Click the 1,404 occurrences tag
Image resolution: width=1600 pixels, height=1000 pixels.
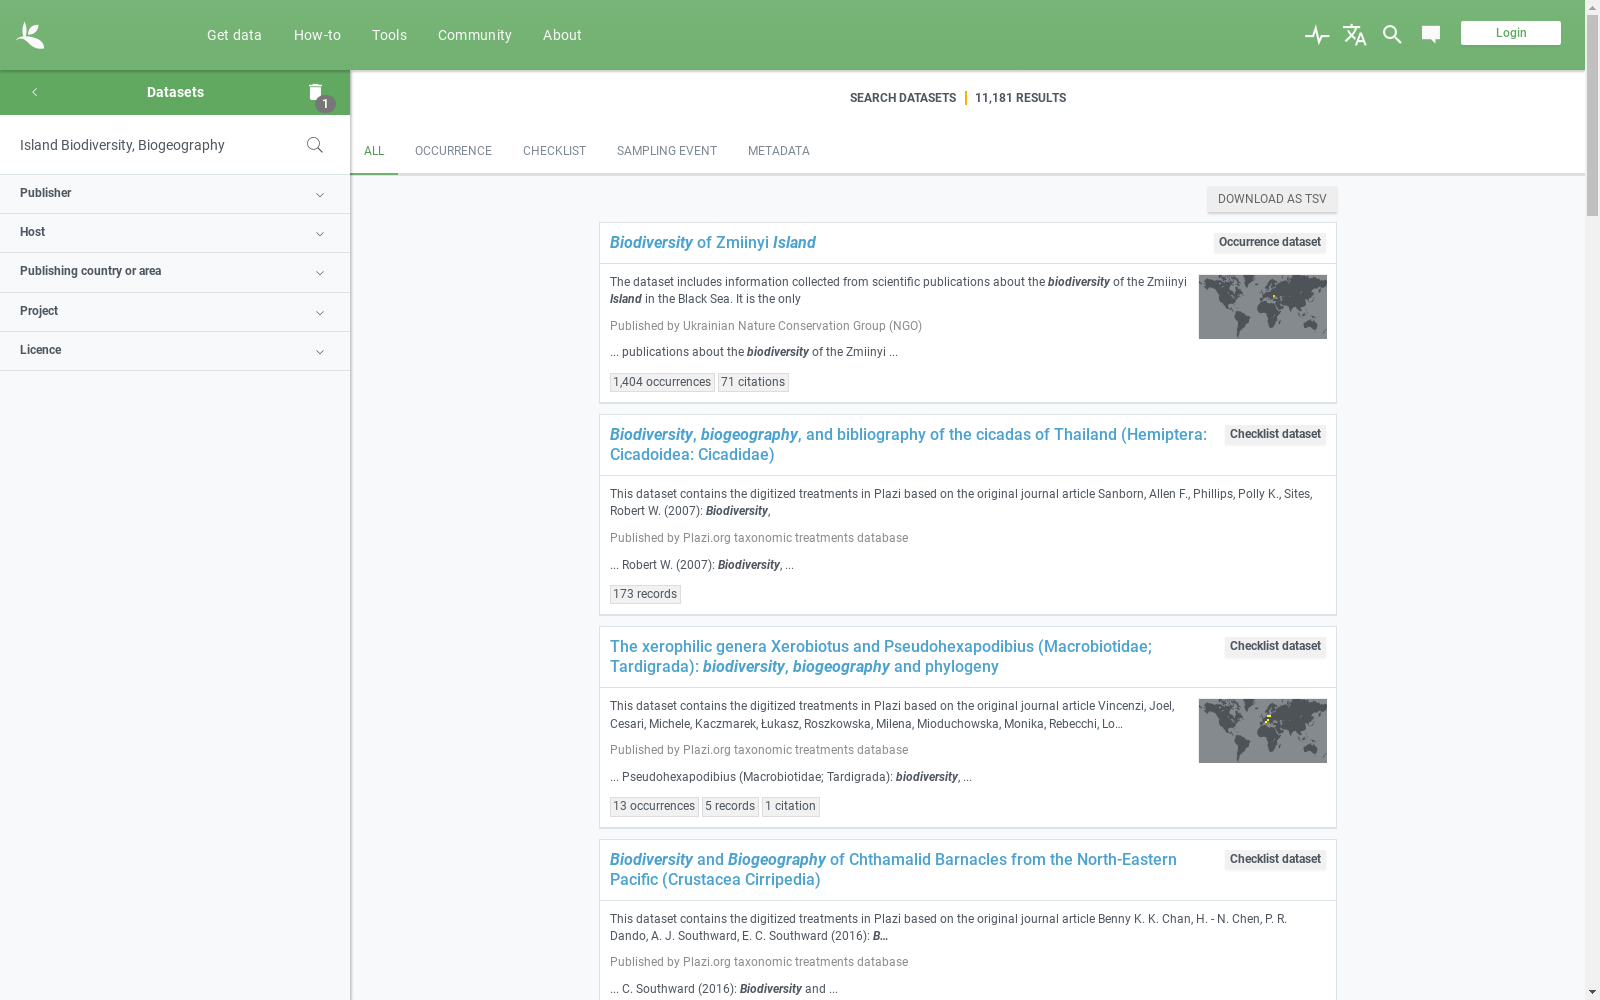point(662,382)
